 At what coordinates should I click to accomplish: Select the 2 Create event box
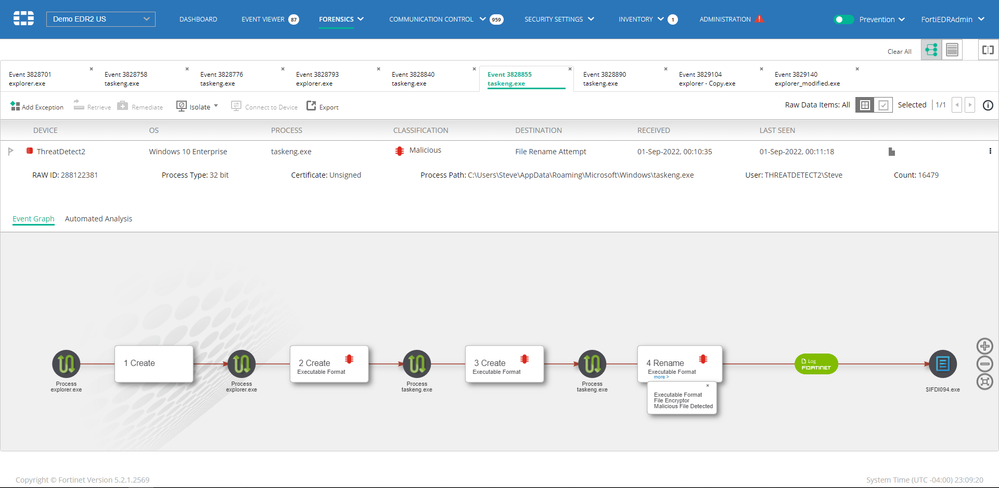329,364
